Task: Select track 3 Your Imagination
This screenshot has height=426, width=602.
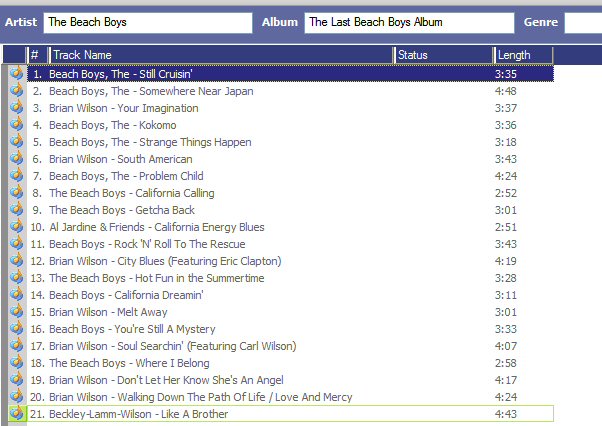Action: coord(290,108)
